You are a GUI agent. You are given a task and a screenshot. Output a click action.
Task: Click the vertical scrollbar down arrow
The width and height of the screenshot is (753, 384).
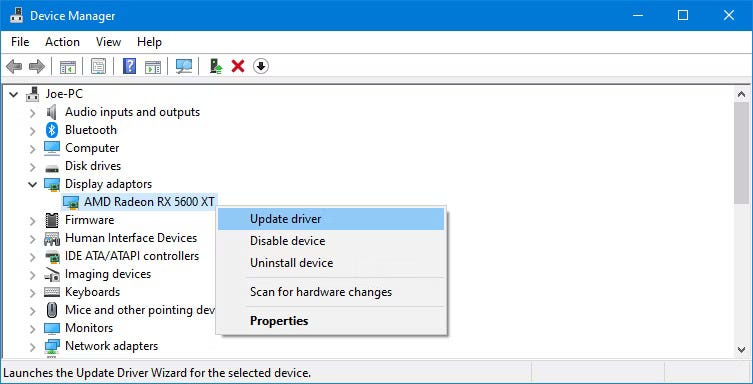(x=741, y=350)
